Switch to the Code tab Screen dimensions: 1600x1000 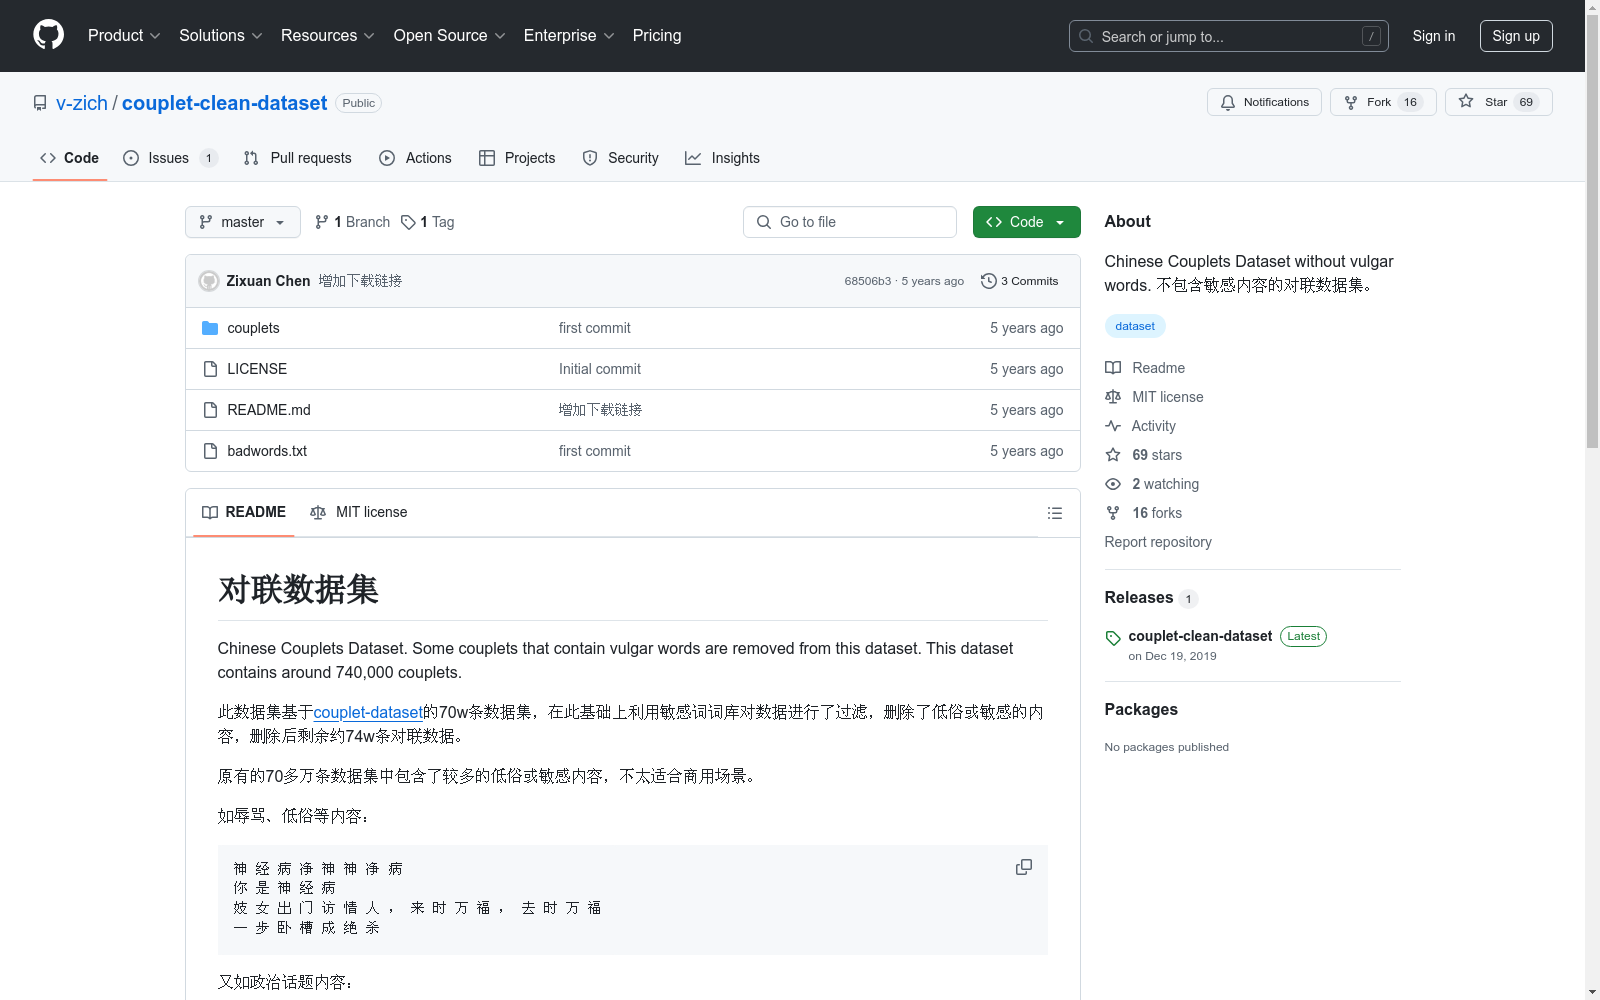pos(70,158)
